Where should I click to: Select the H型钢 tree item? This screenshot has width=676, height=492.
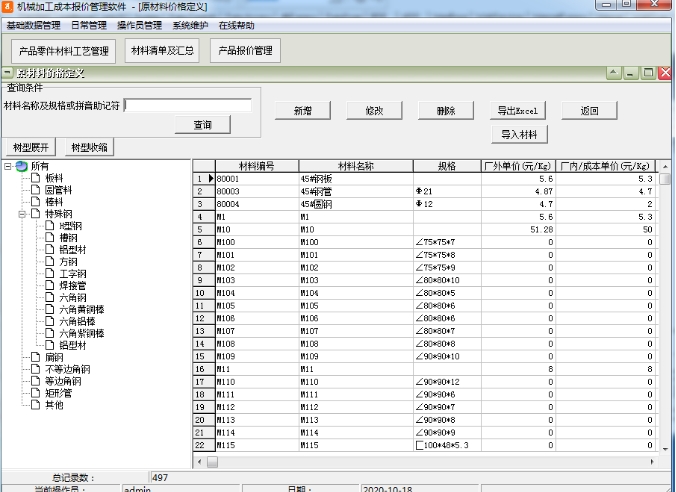[x=71, y=226]
